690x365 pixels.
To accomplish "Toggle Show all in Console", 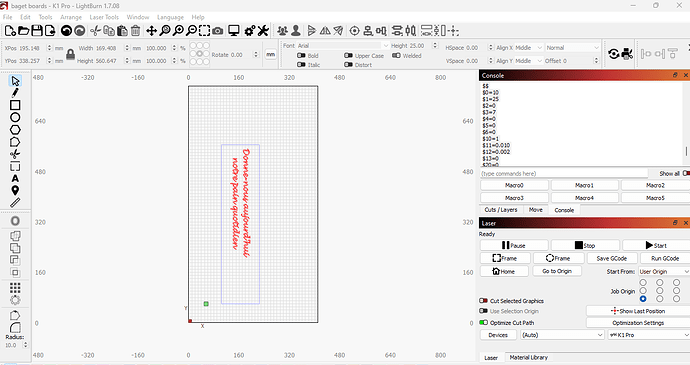I will (686, 173).
